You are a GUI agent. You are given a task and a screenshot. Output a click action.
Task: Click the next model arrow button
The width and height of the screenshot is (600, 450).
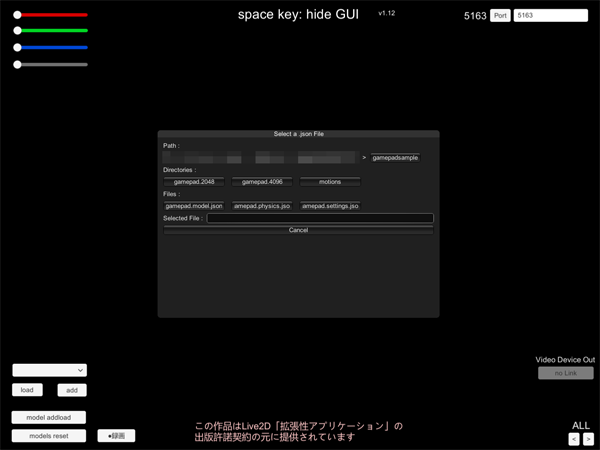589,439
